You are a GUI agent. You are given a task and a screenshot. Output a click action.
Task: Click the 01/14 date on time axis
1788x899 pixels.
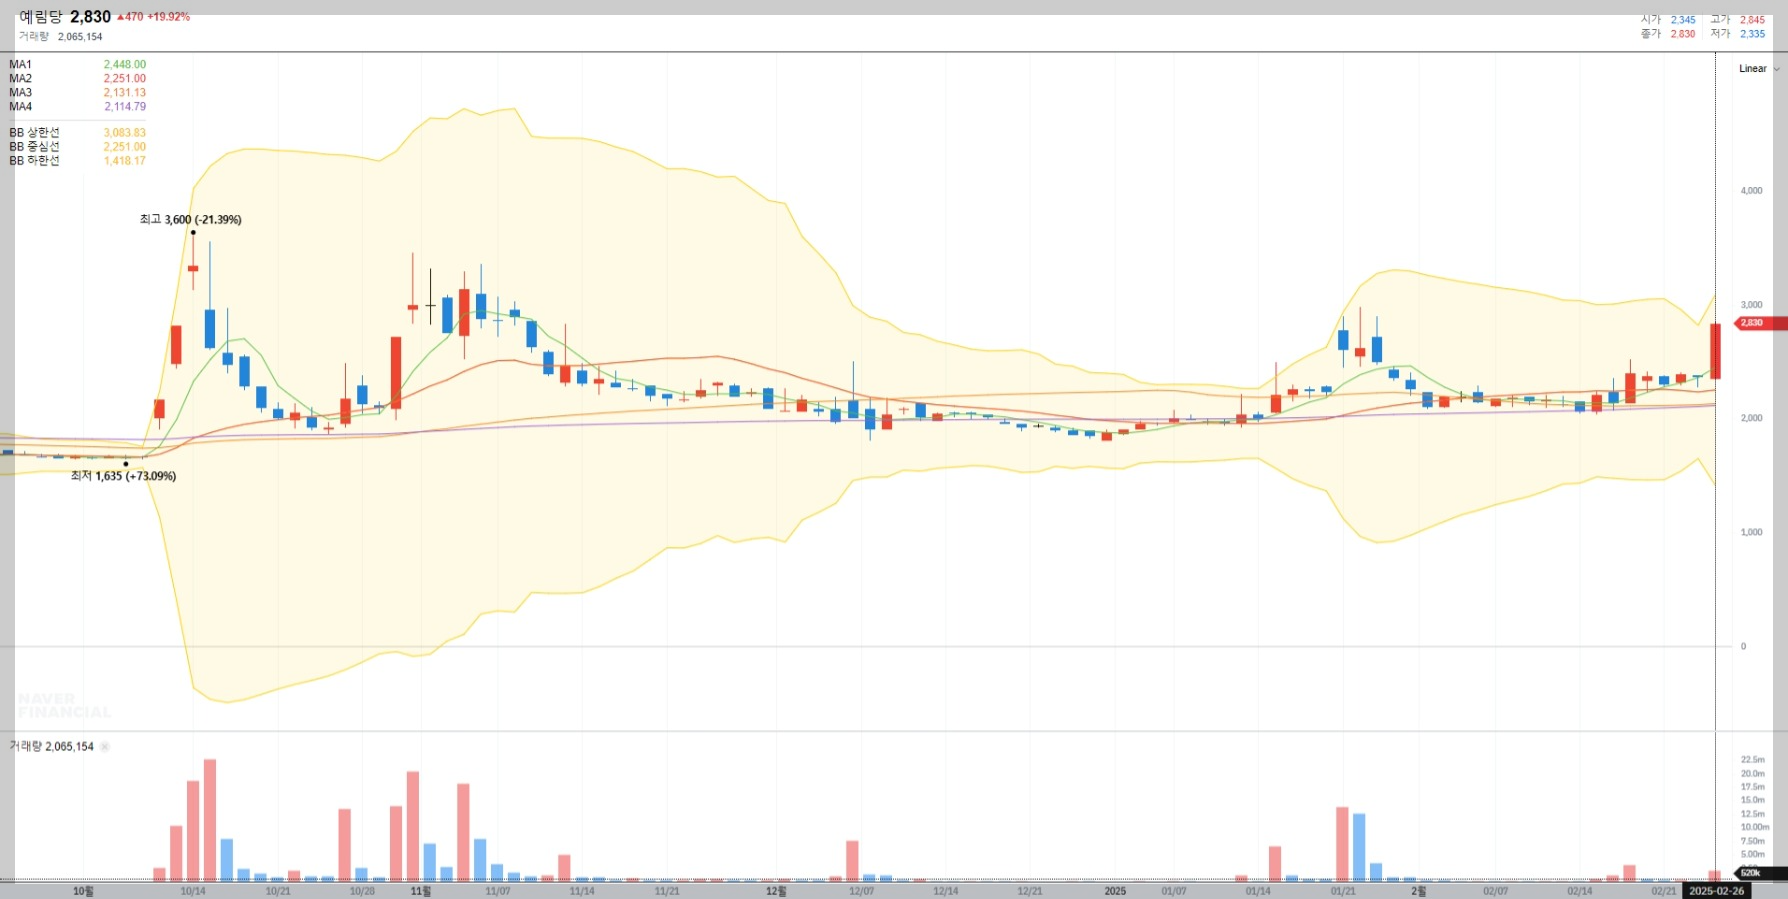(1258, 891)
